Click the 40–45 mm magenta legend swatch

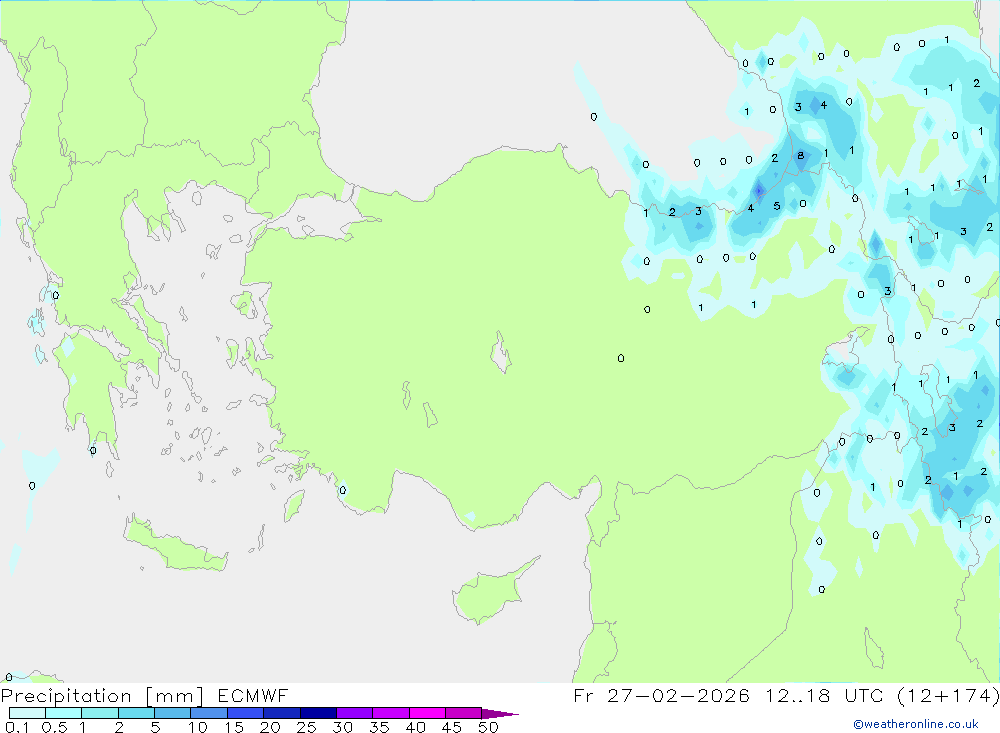coord(427,713)
